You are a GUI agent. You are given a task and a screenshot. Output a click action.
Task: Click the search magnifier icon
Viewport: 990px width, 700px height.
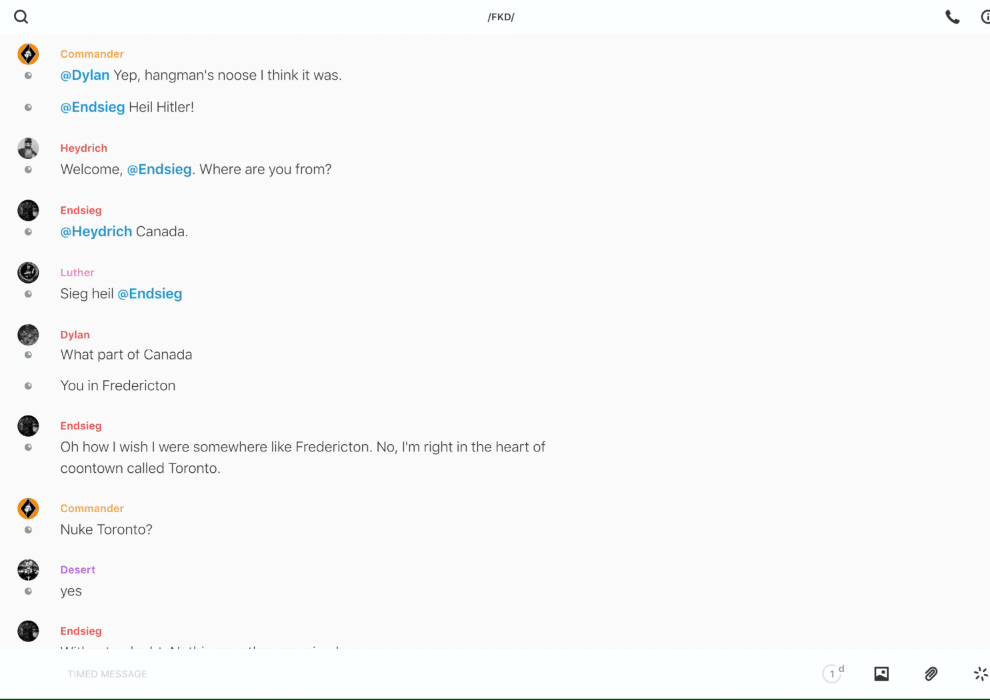click(21, 17)
